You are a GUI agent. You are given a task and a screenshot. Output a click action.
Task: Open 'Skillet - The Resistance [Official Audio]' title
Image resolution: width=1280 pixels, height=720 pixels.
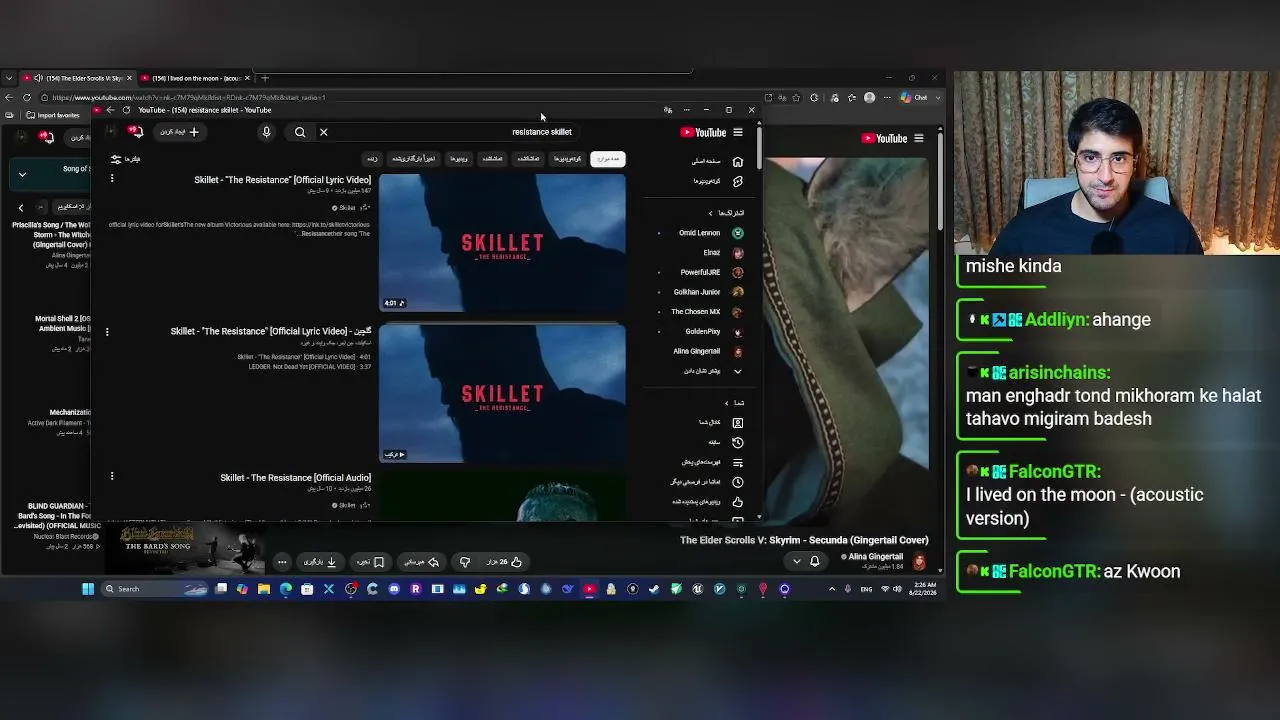[295, 478]
